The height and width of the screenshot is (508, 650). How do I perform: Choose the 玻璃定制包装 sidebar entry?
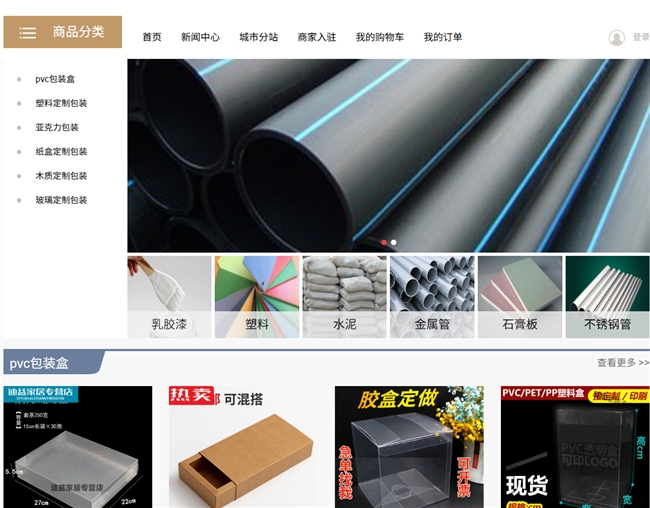pos(61,200)
